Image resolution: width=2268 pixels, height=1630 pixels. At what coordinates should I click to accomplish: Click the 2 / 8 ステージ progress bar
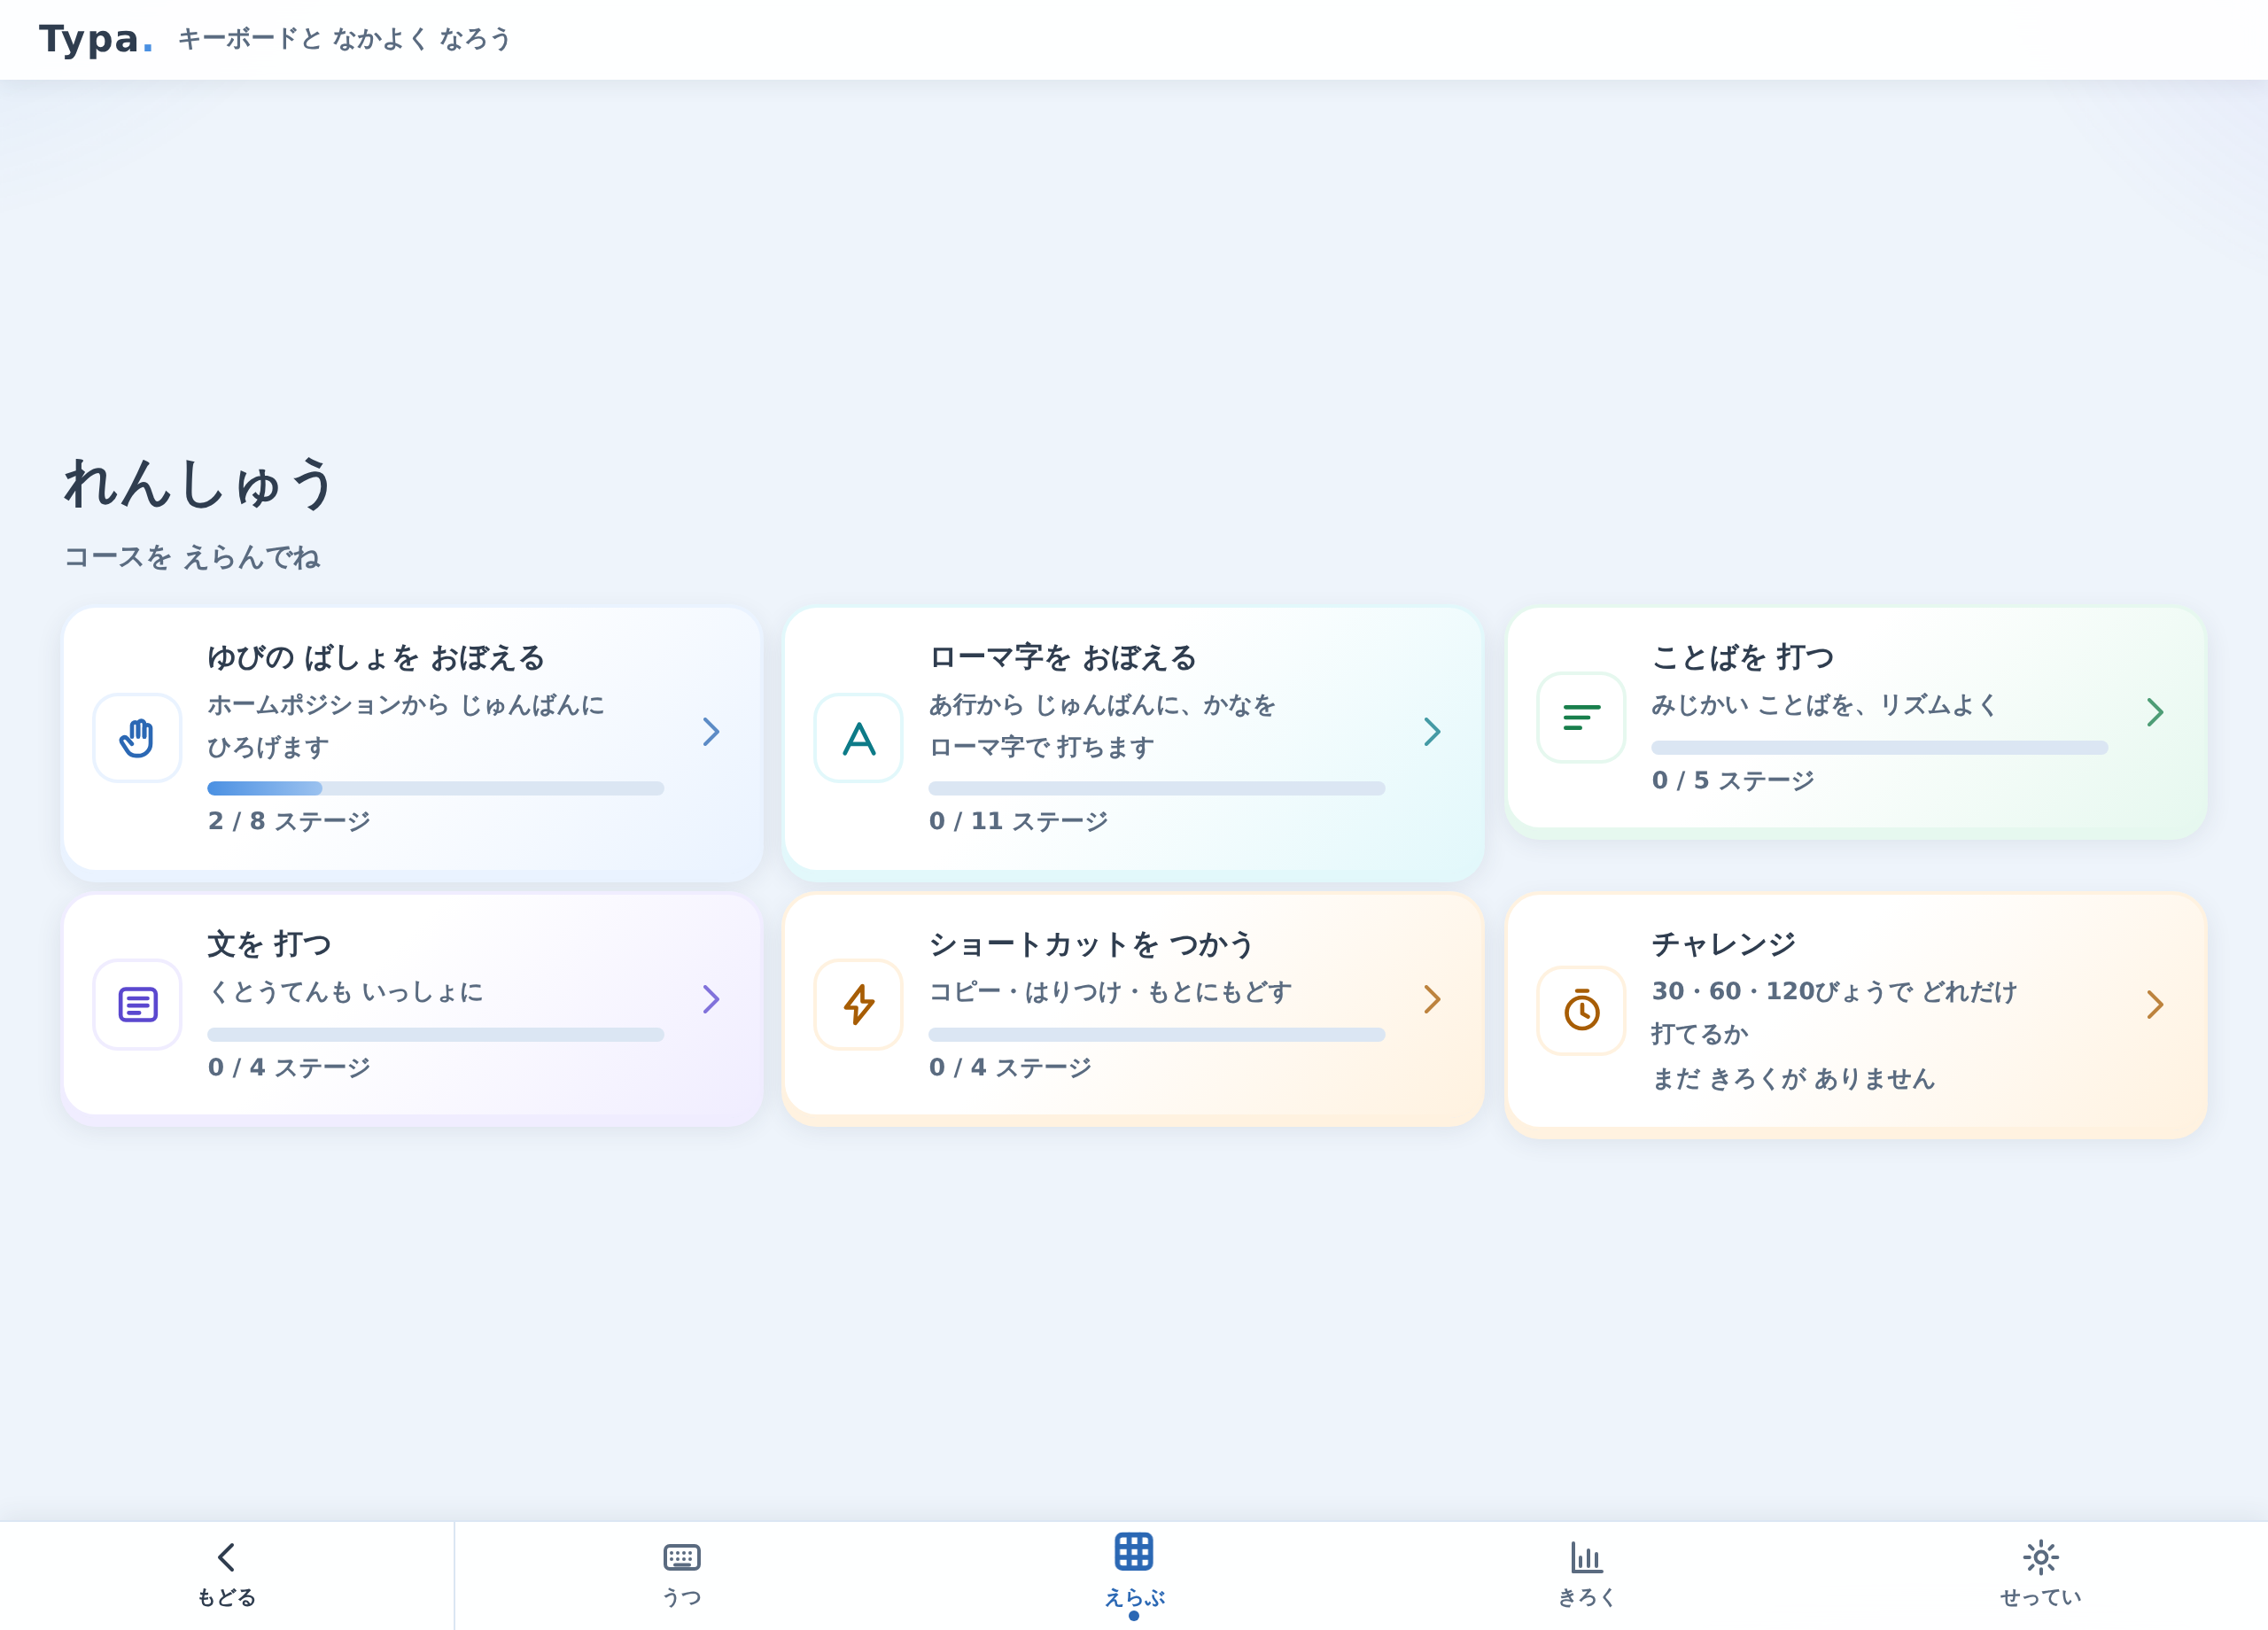tap(435, 788)
